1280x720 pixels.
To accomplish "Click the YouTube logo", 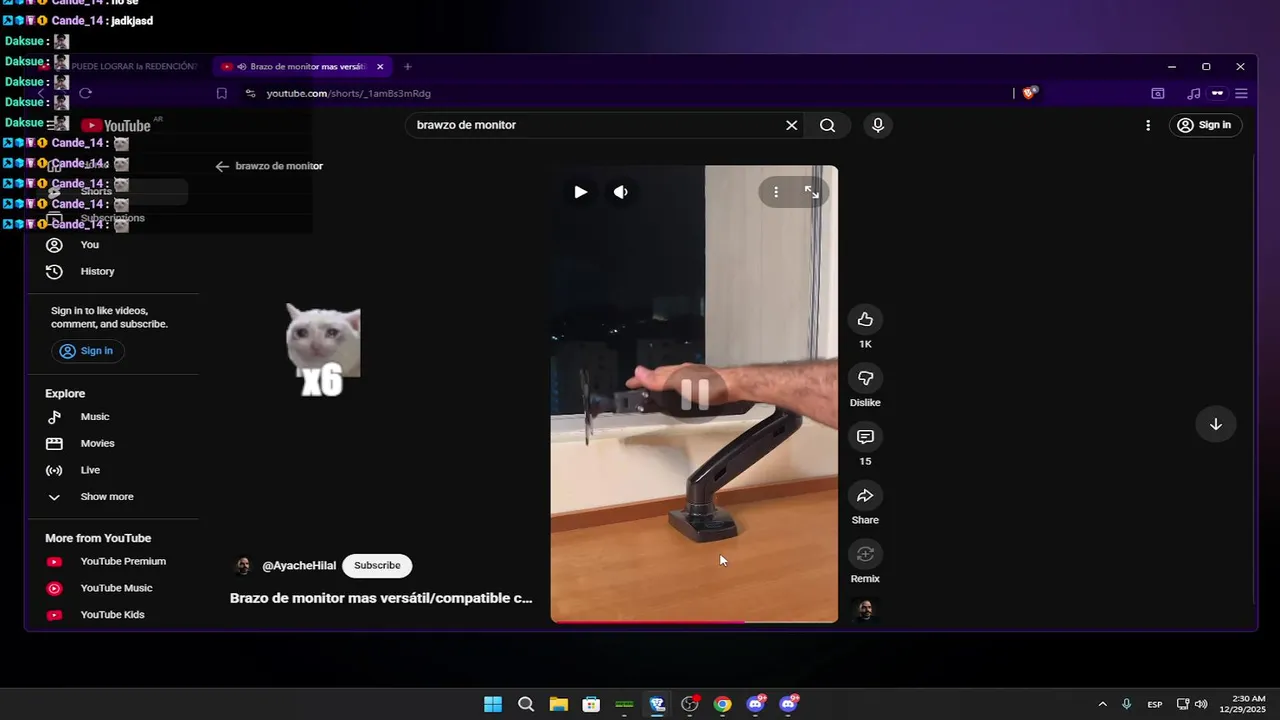I will click(x=116, y=125).
